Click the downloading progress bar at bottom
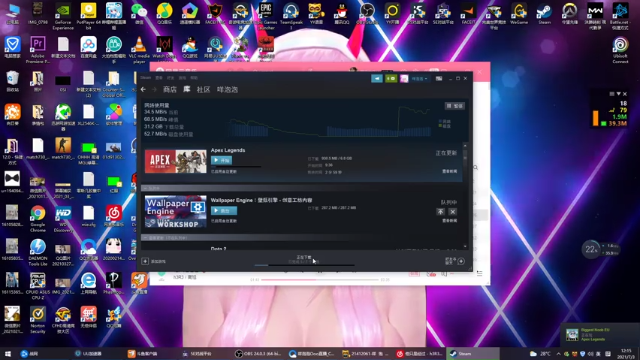The width and height of the screenshot is (640, 360). coord(304,265)
